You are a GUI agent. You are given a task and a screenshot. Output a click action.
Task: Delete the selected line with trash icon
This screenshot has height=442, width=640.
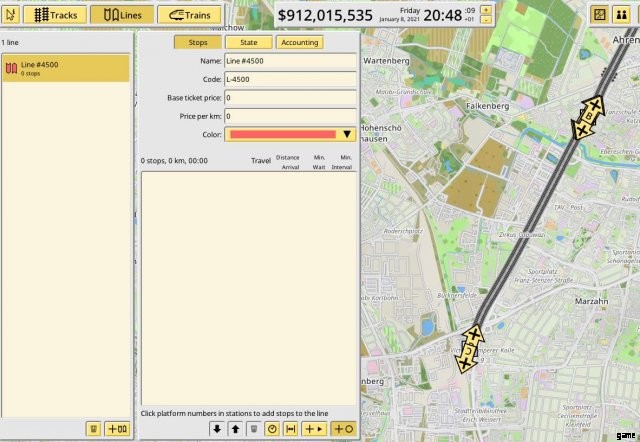tap(93, 428)
